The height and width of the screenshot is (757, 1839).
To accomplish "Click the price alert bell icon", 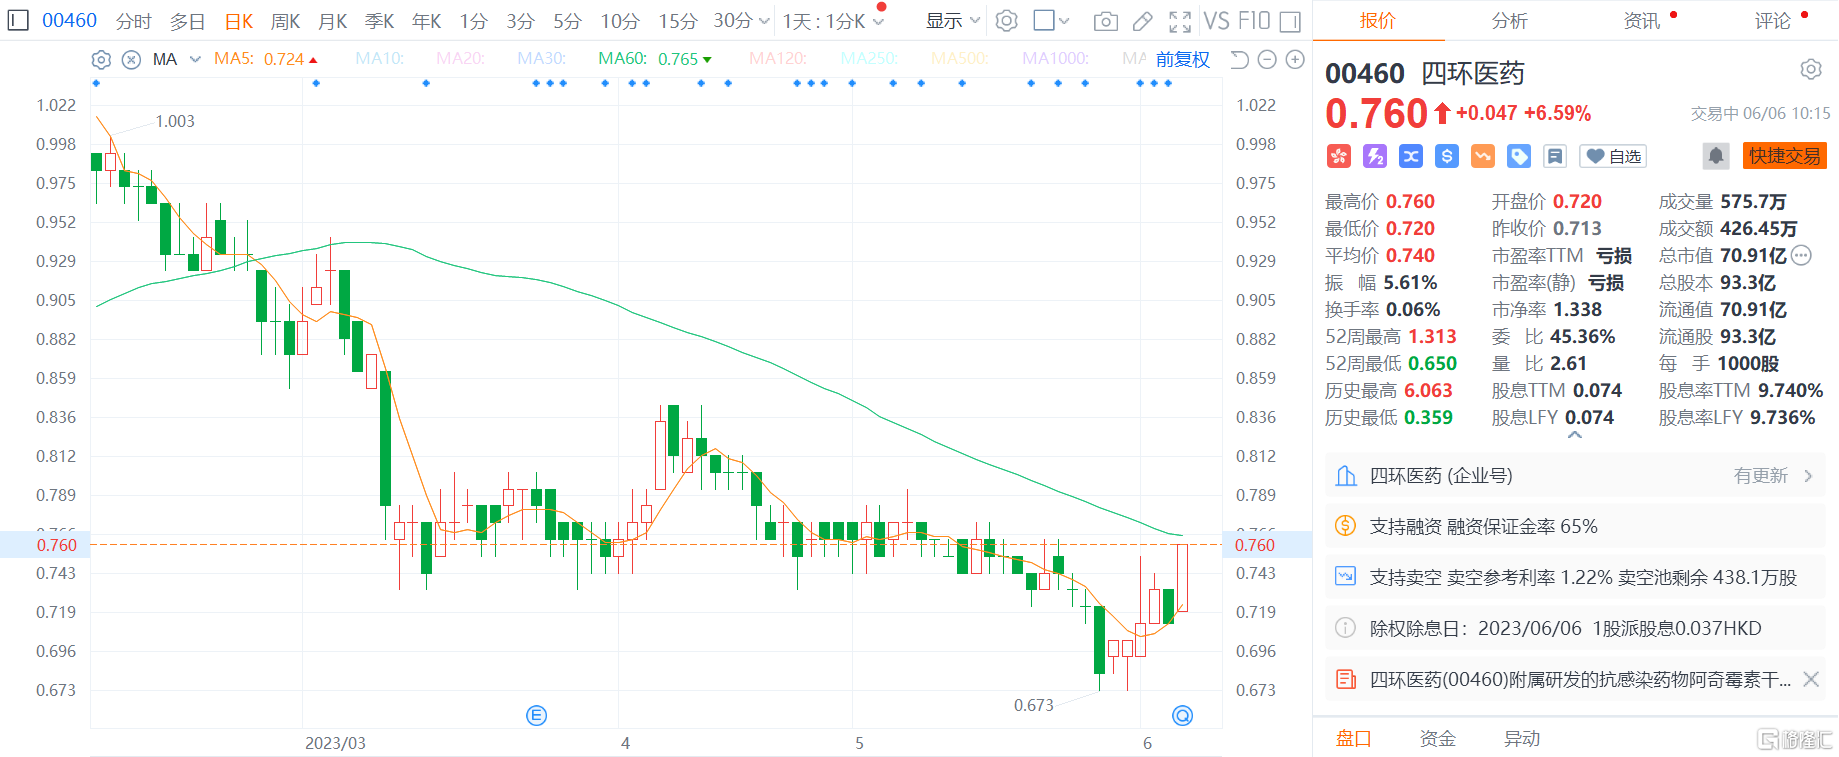I will click(1716, 156).
